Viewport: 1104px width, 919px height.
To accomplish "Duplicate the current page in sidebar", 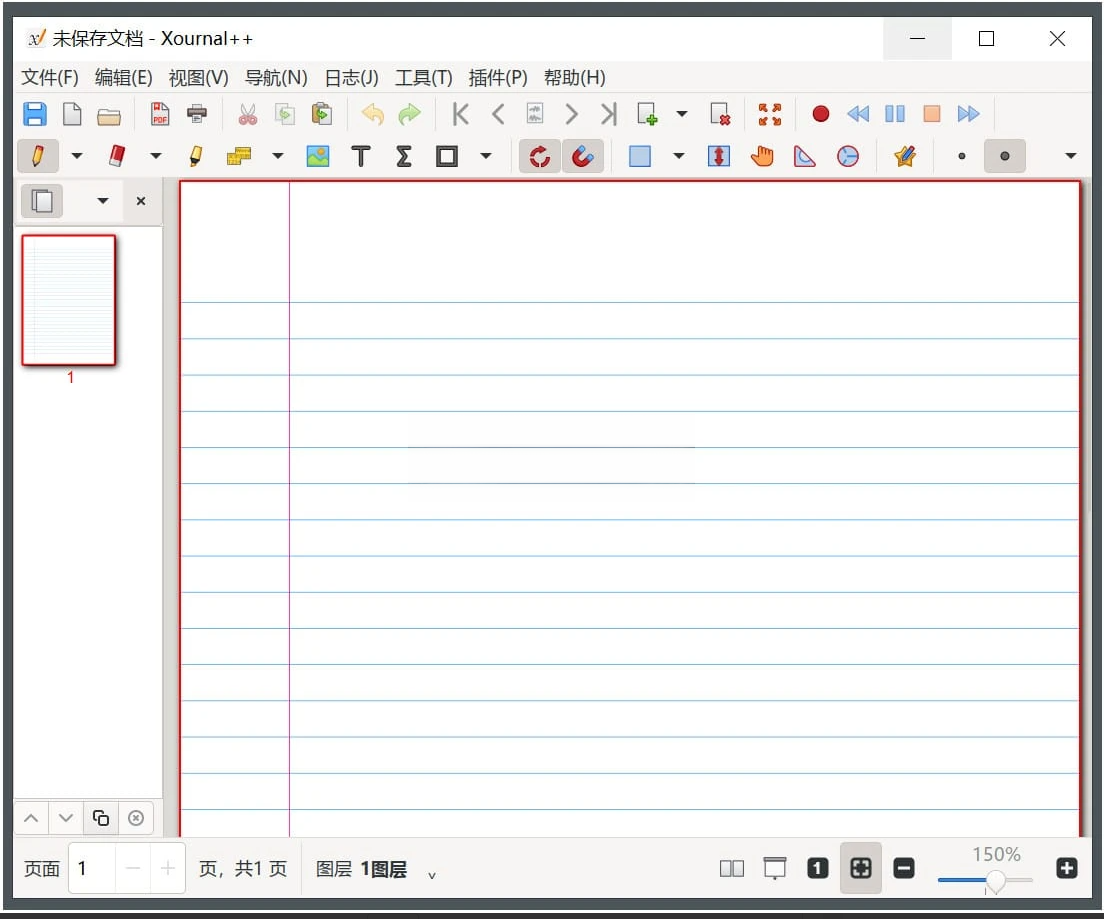I will tap(101, 818).
